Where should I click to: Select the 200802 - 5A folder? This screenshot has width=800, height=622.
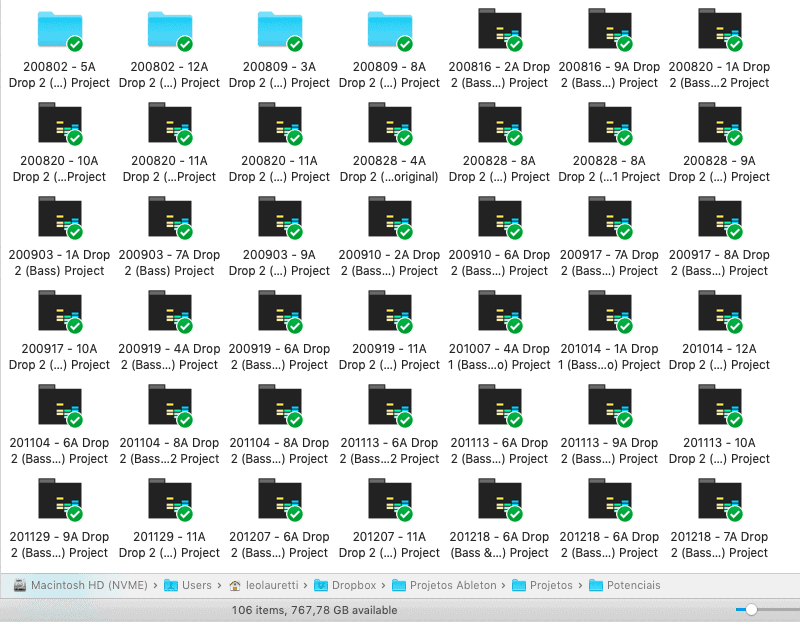[x=59, y=29]
